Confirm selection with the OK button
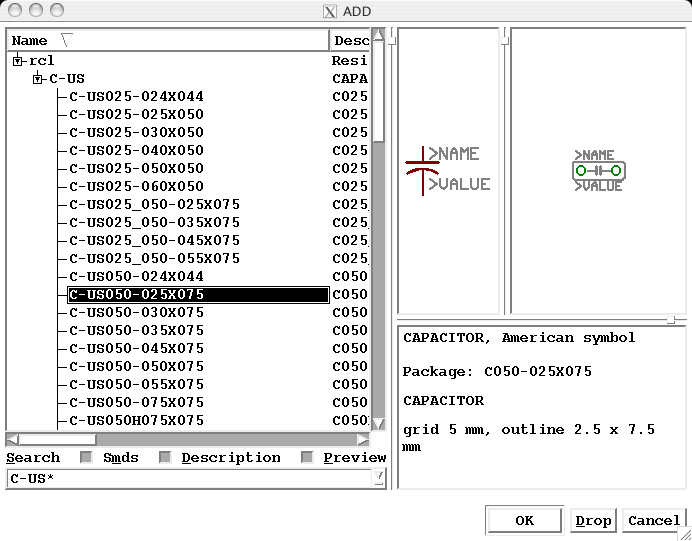Screen dimensions: 692x541 tap(524, 521)
